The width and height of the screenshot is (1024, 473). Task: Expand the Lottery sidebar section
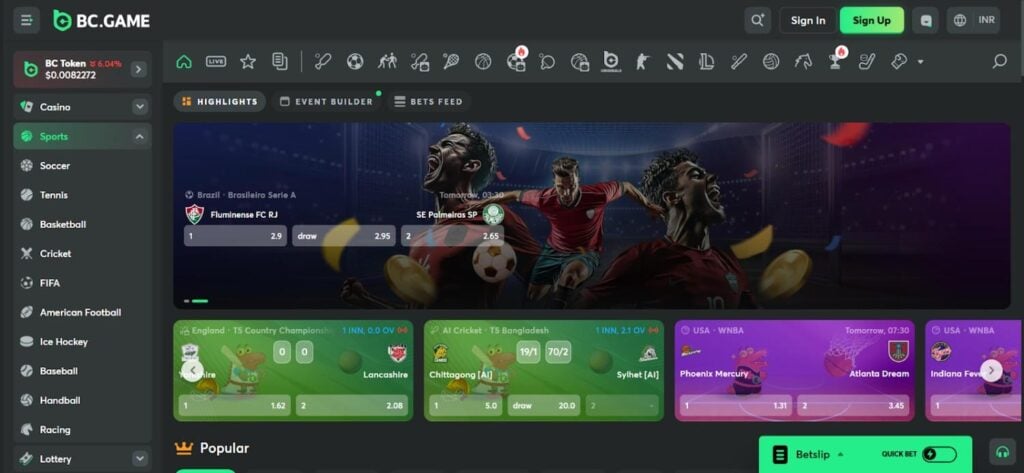click(140, 459)
